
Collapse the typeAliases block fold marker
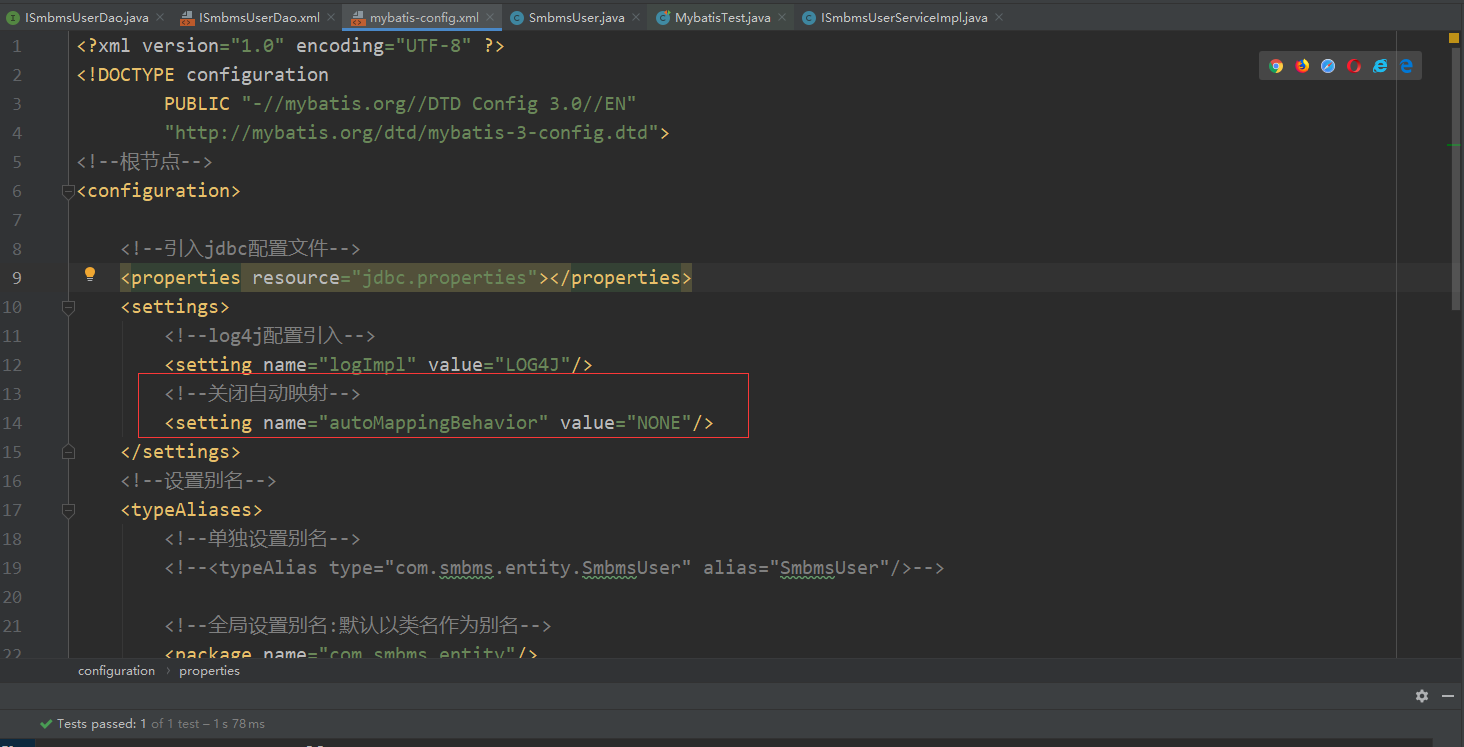(x=68, y=510)
